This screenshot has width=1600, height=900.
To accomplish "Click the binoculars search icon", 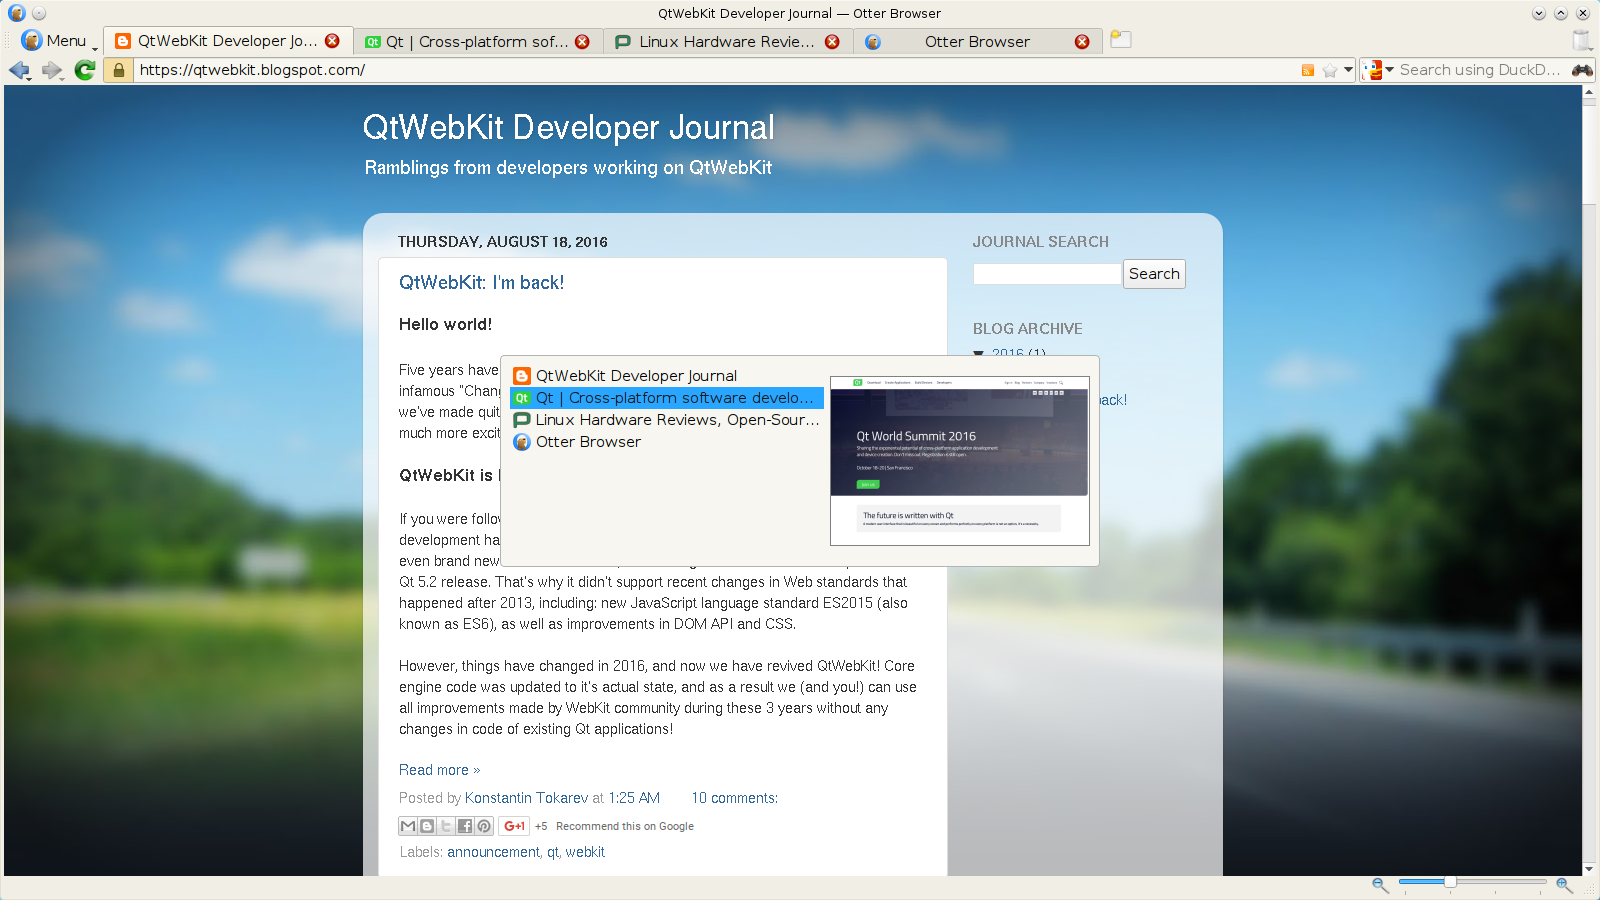I will coord(1582,70).
